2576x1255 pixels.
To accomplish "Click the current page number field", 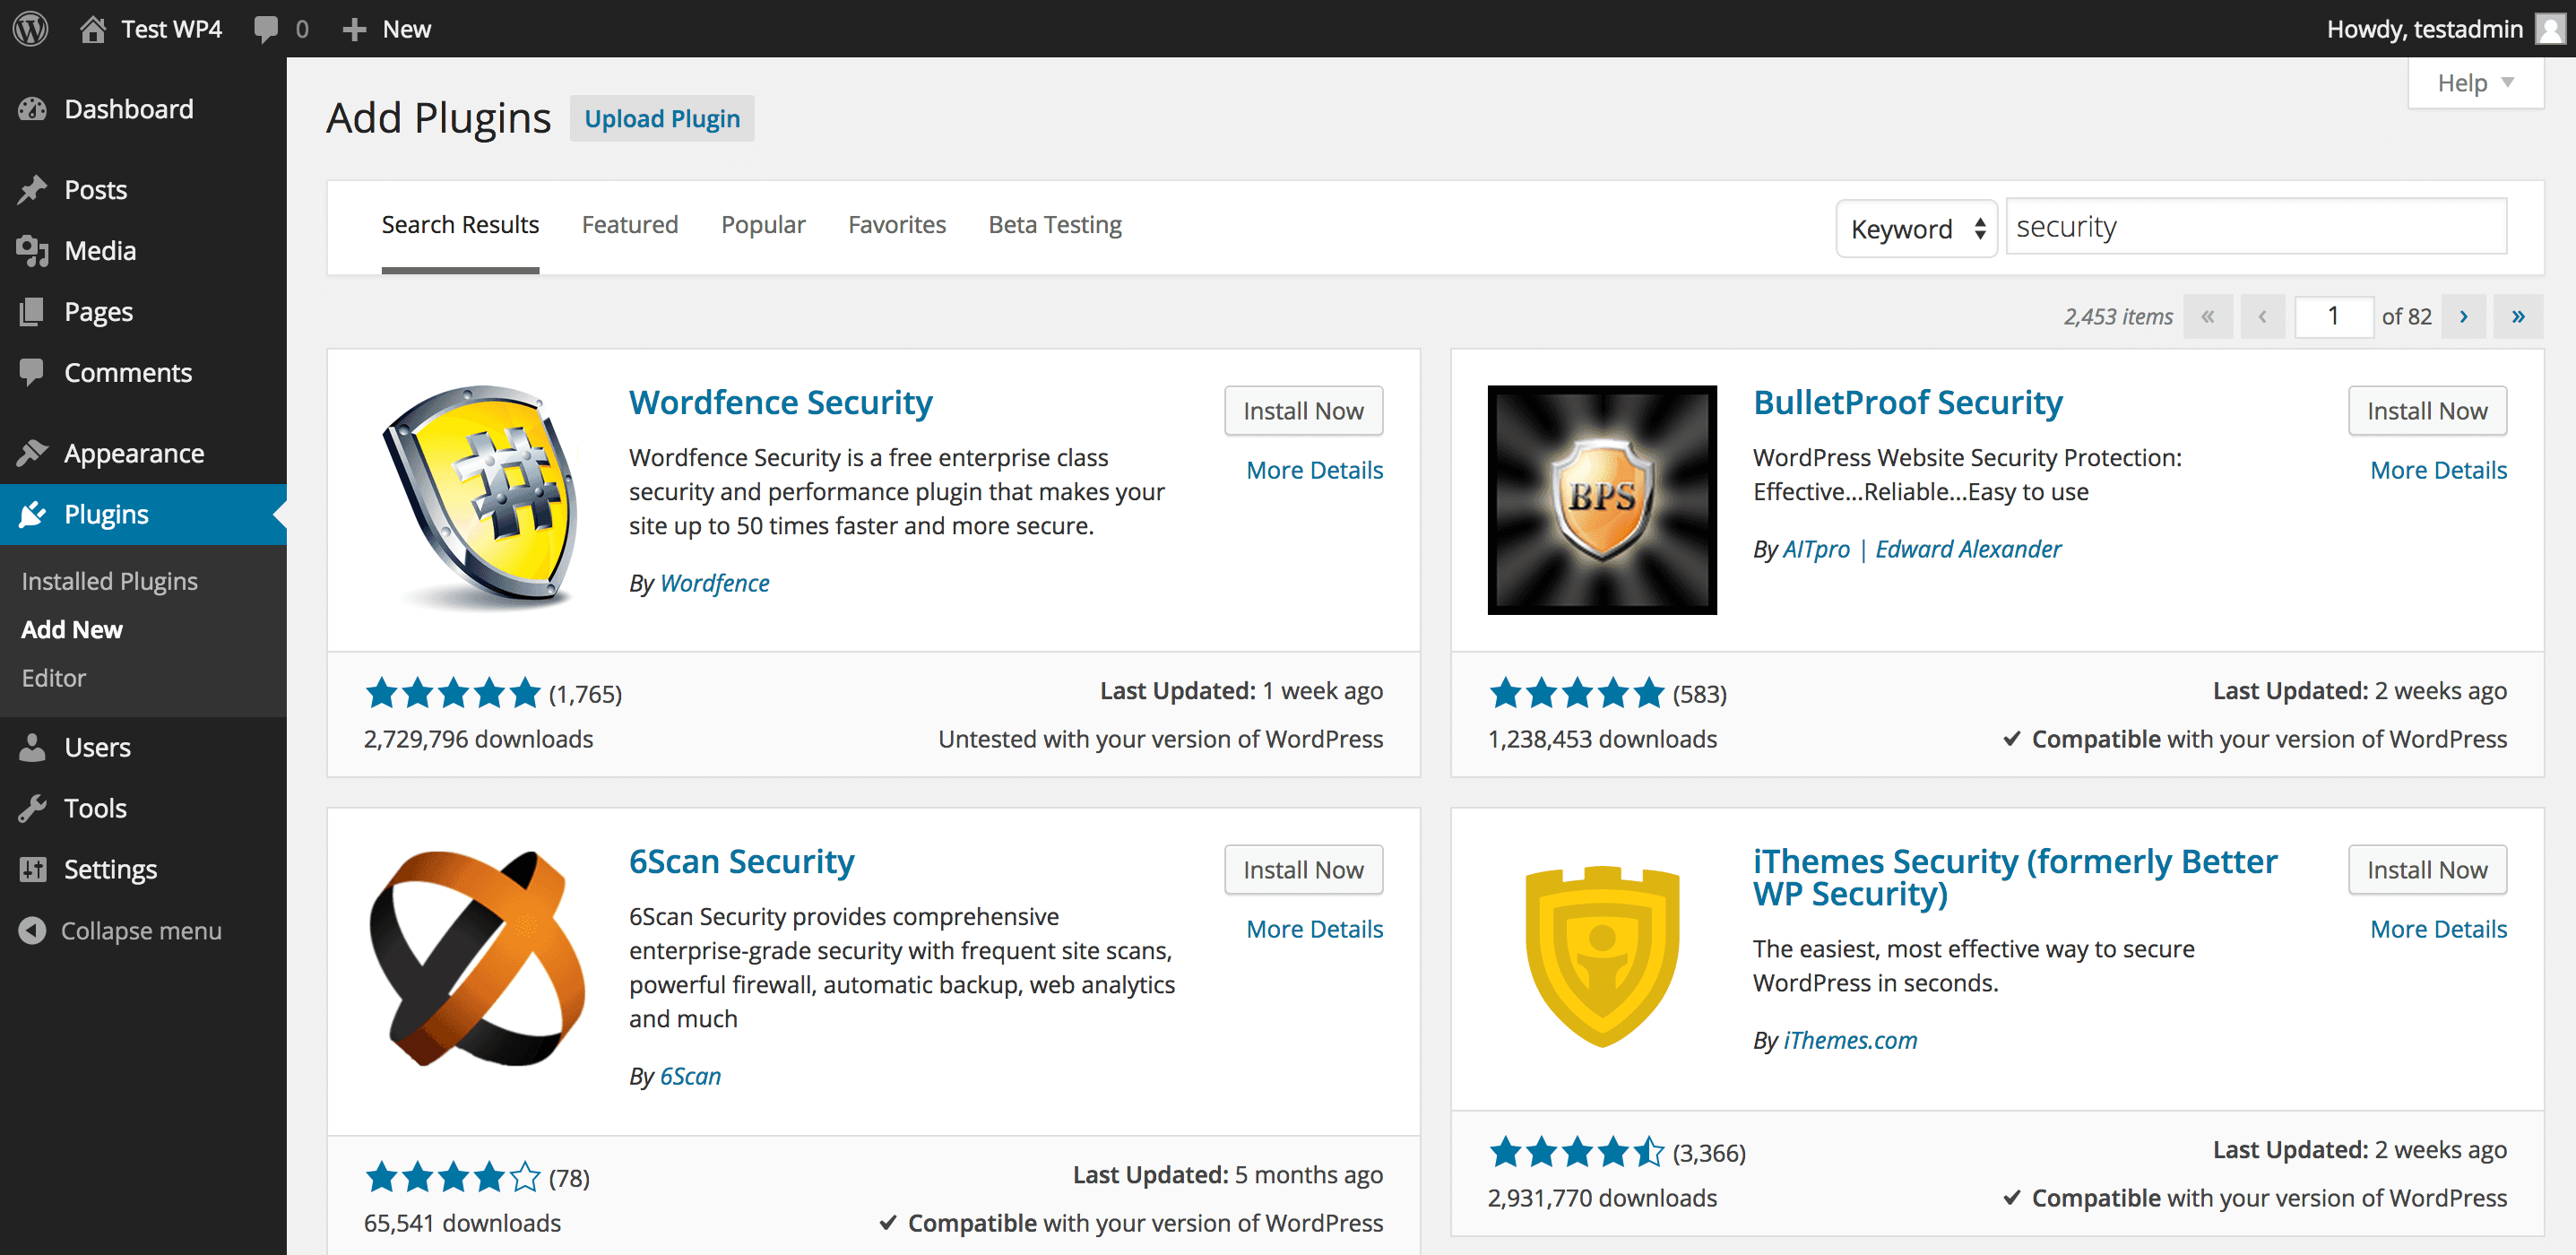I will (x=2333, y=317).
